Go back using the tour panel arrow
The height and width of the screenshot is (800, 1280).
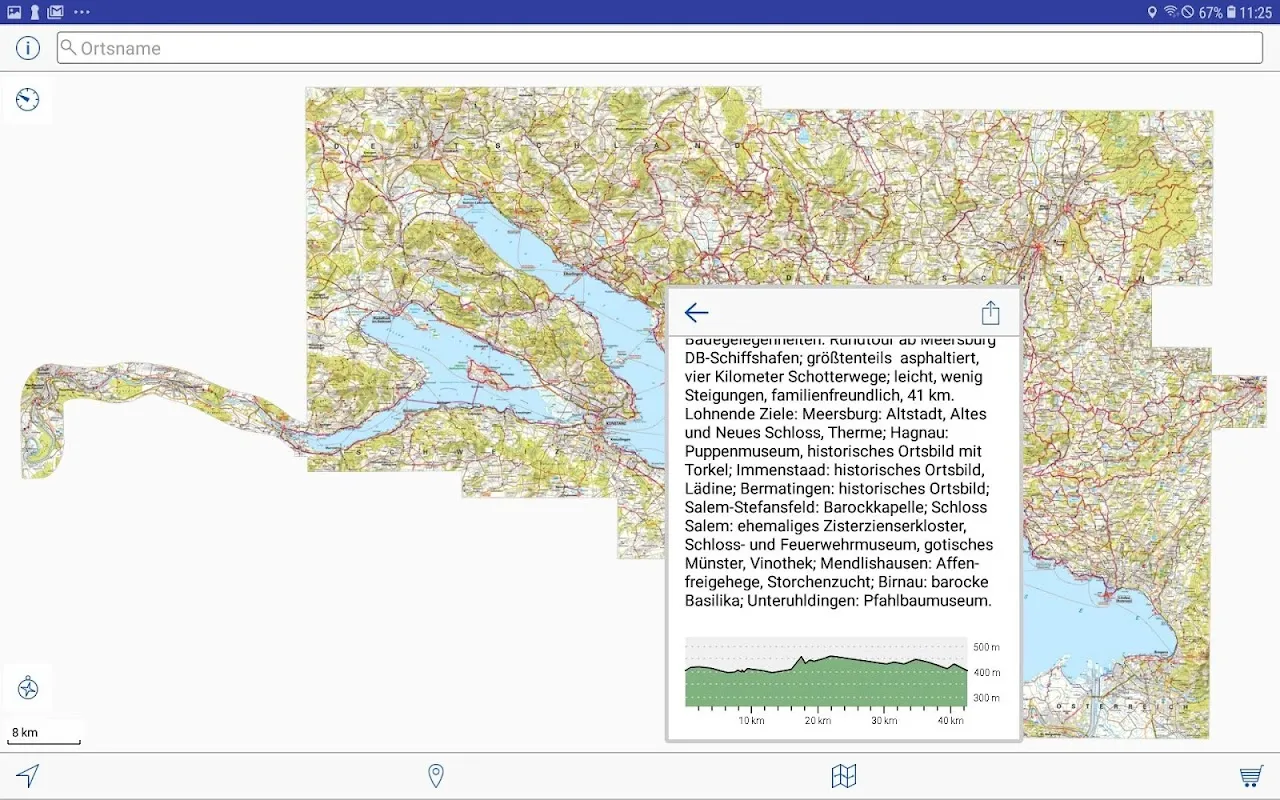(696, 313)
